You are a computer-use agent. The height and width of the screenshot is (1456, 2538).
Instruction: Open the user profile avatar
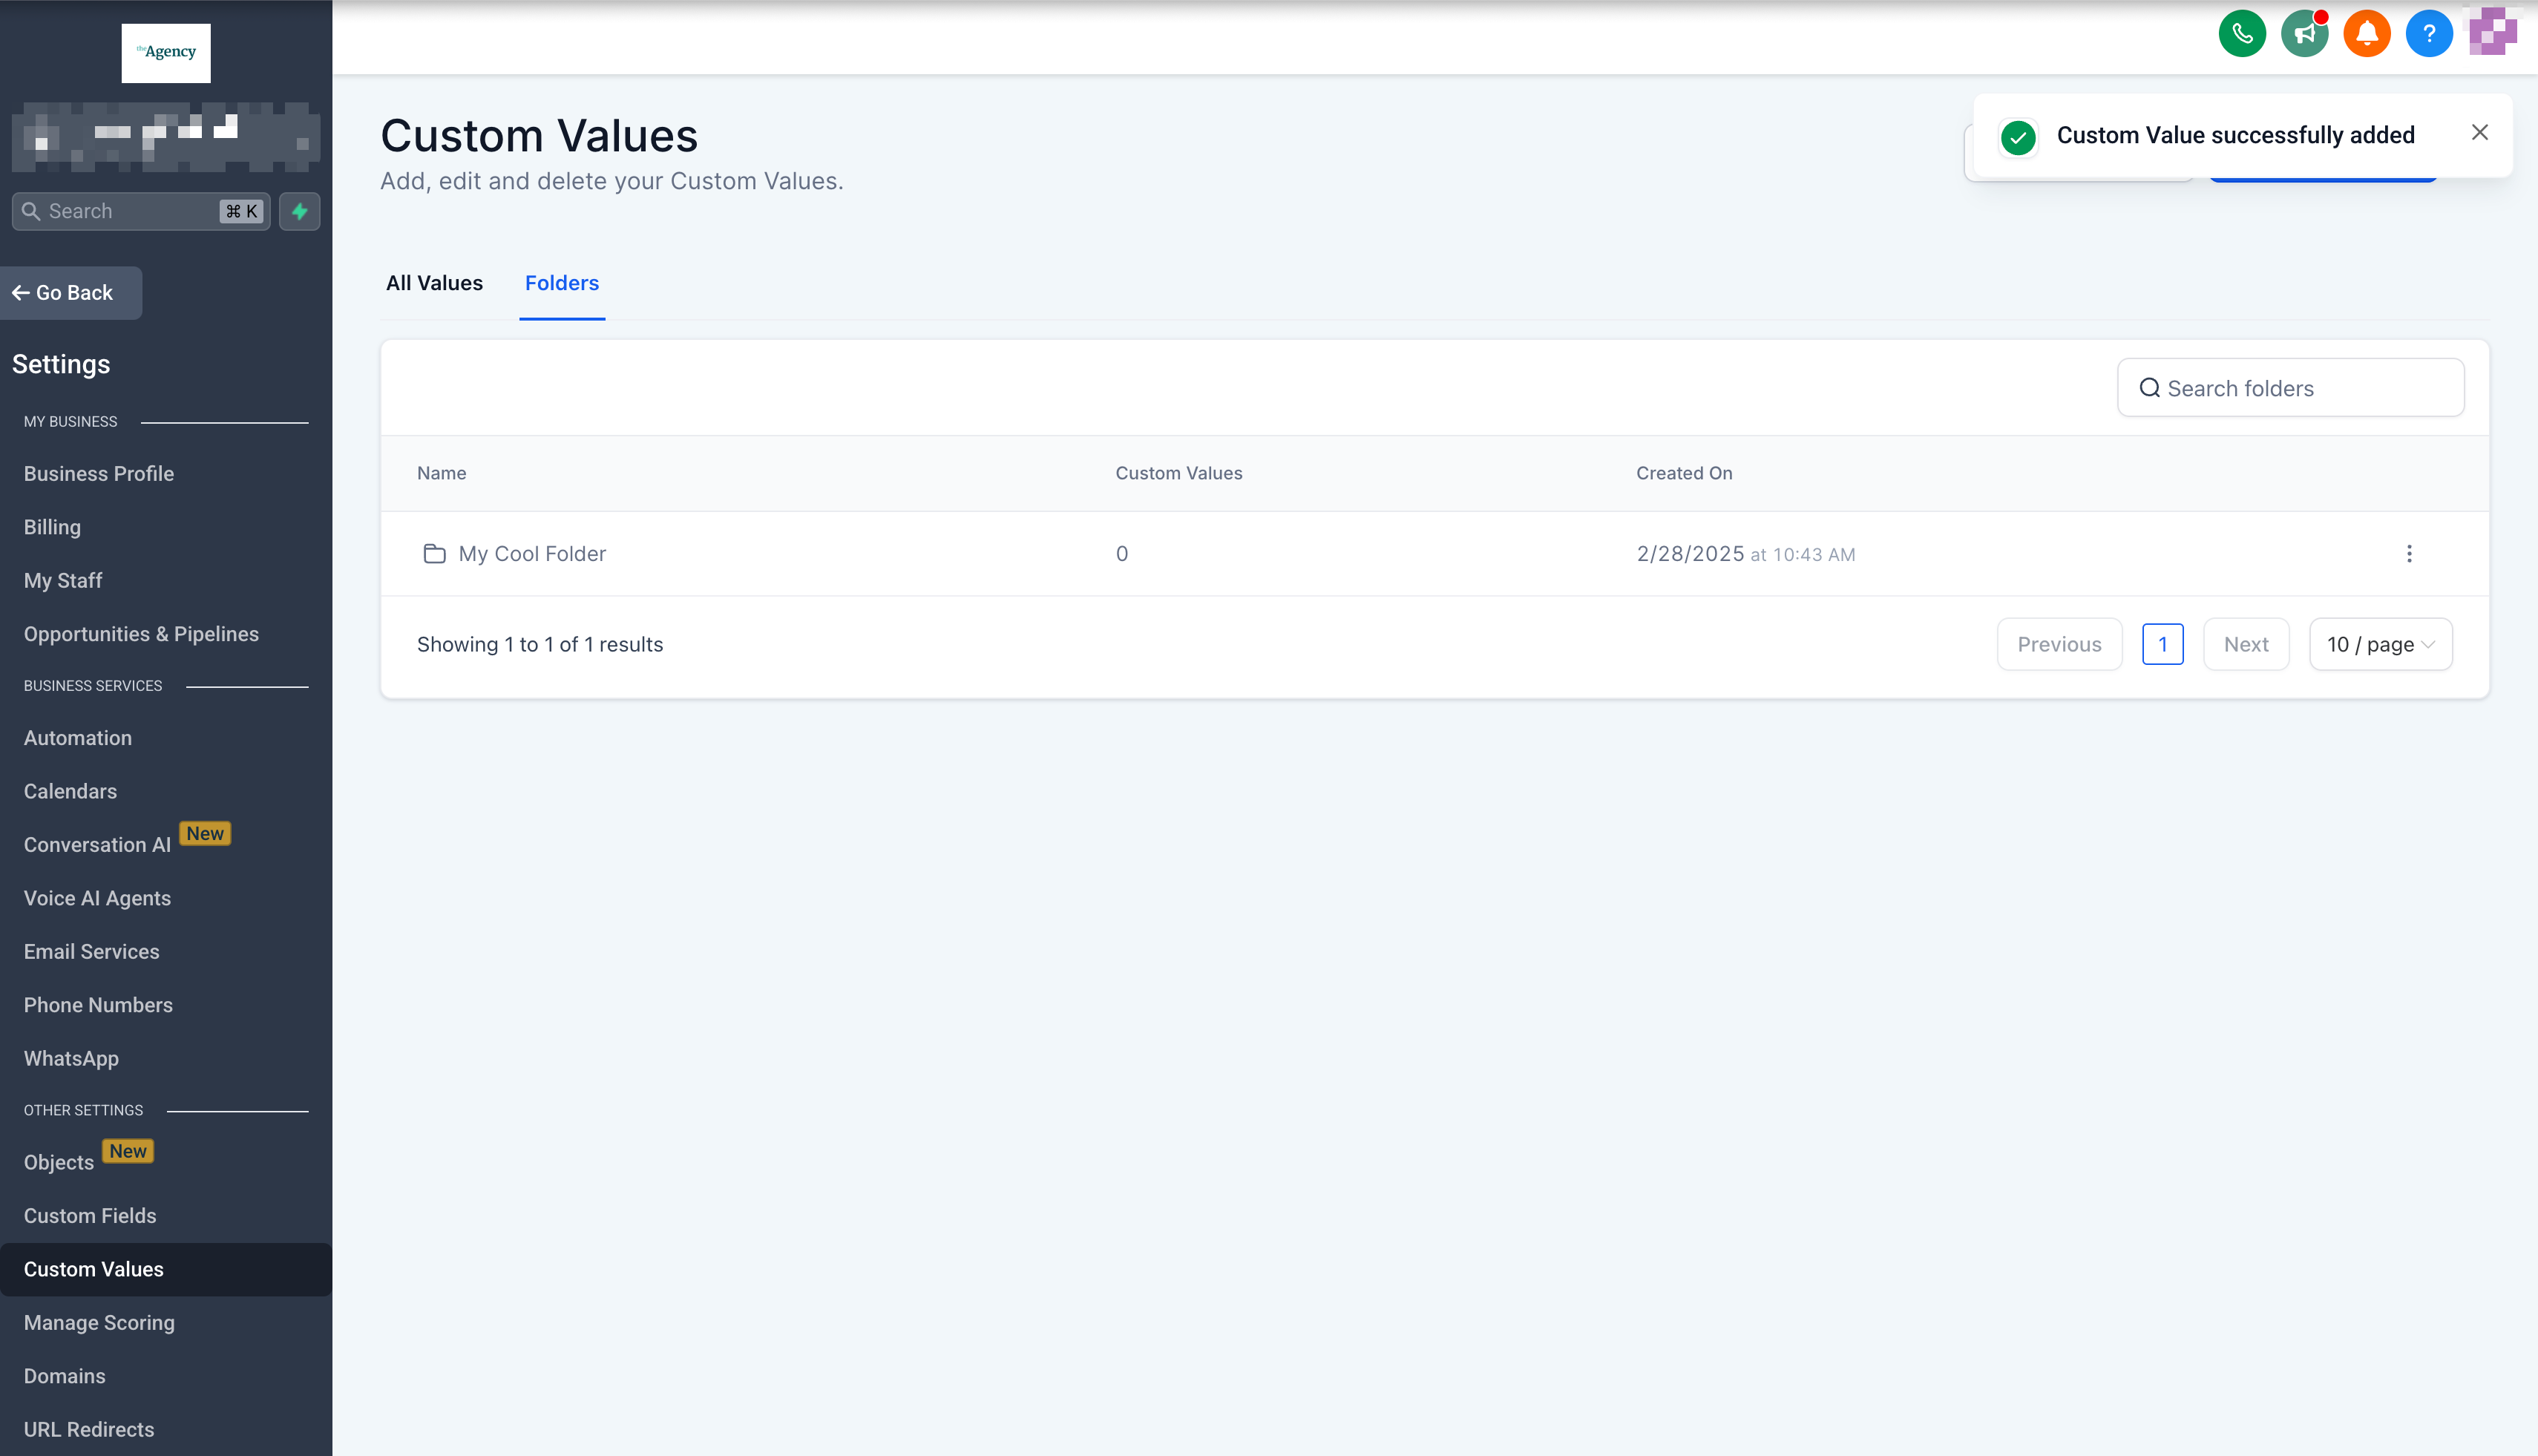[x=2492, y=32]
